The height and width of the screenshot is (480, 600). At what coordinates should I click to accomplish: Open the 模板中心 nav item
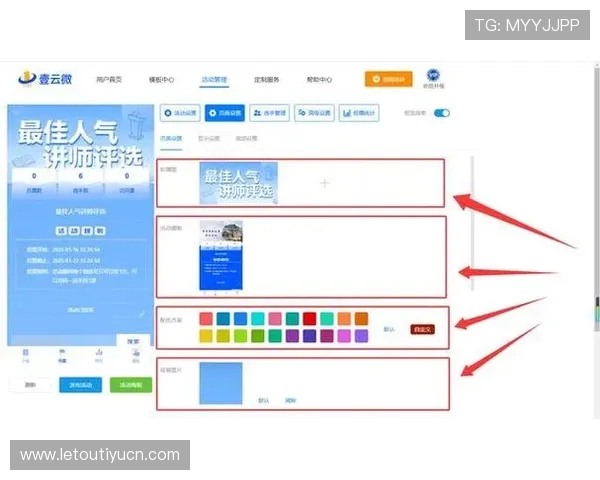pyautogui.click(x=161, y=80)
